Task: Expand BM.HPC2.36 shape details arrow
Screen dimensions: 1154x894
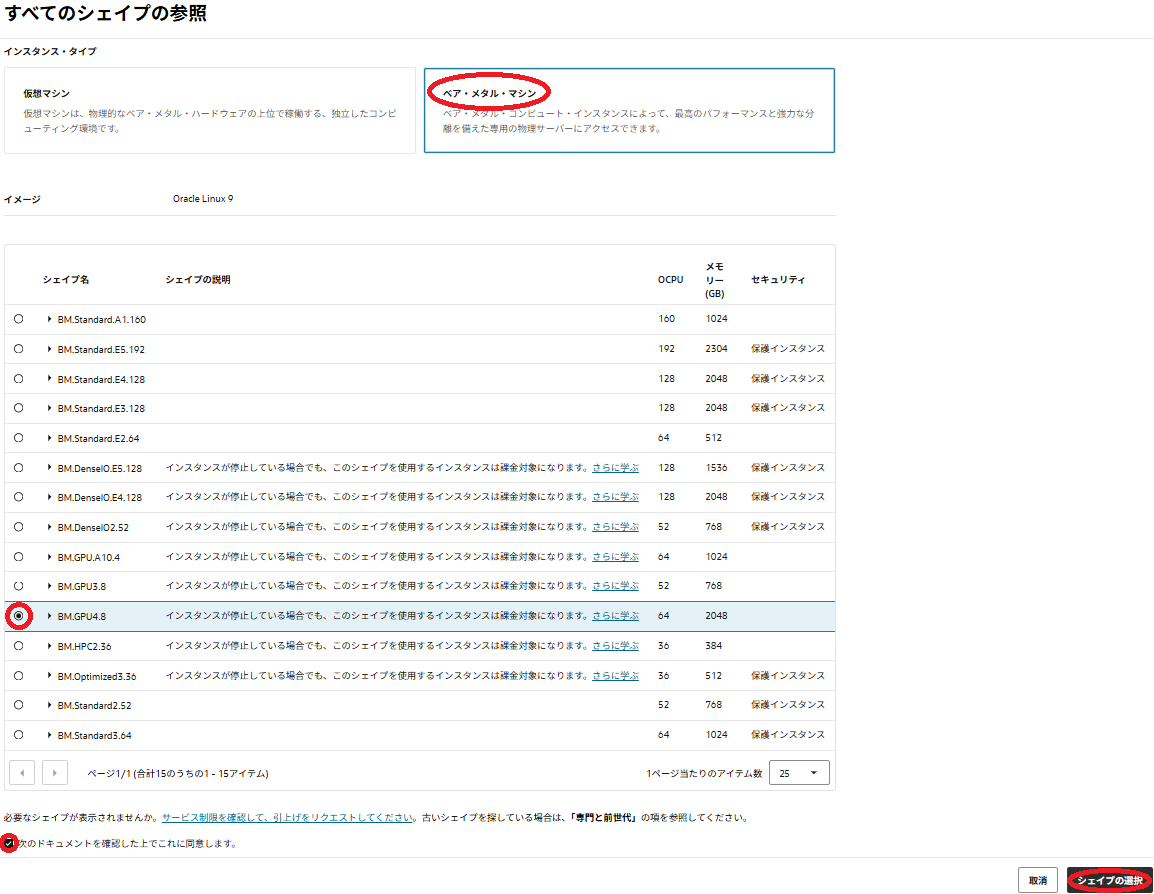Action: (49, 646)
